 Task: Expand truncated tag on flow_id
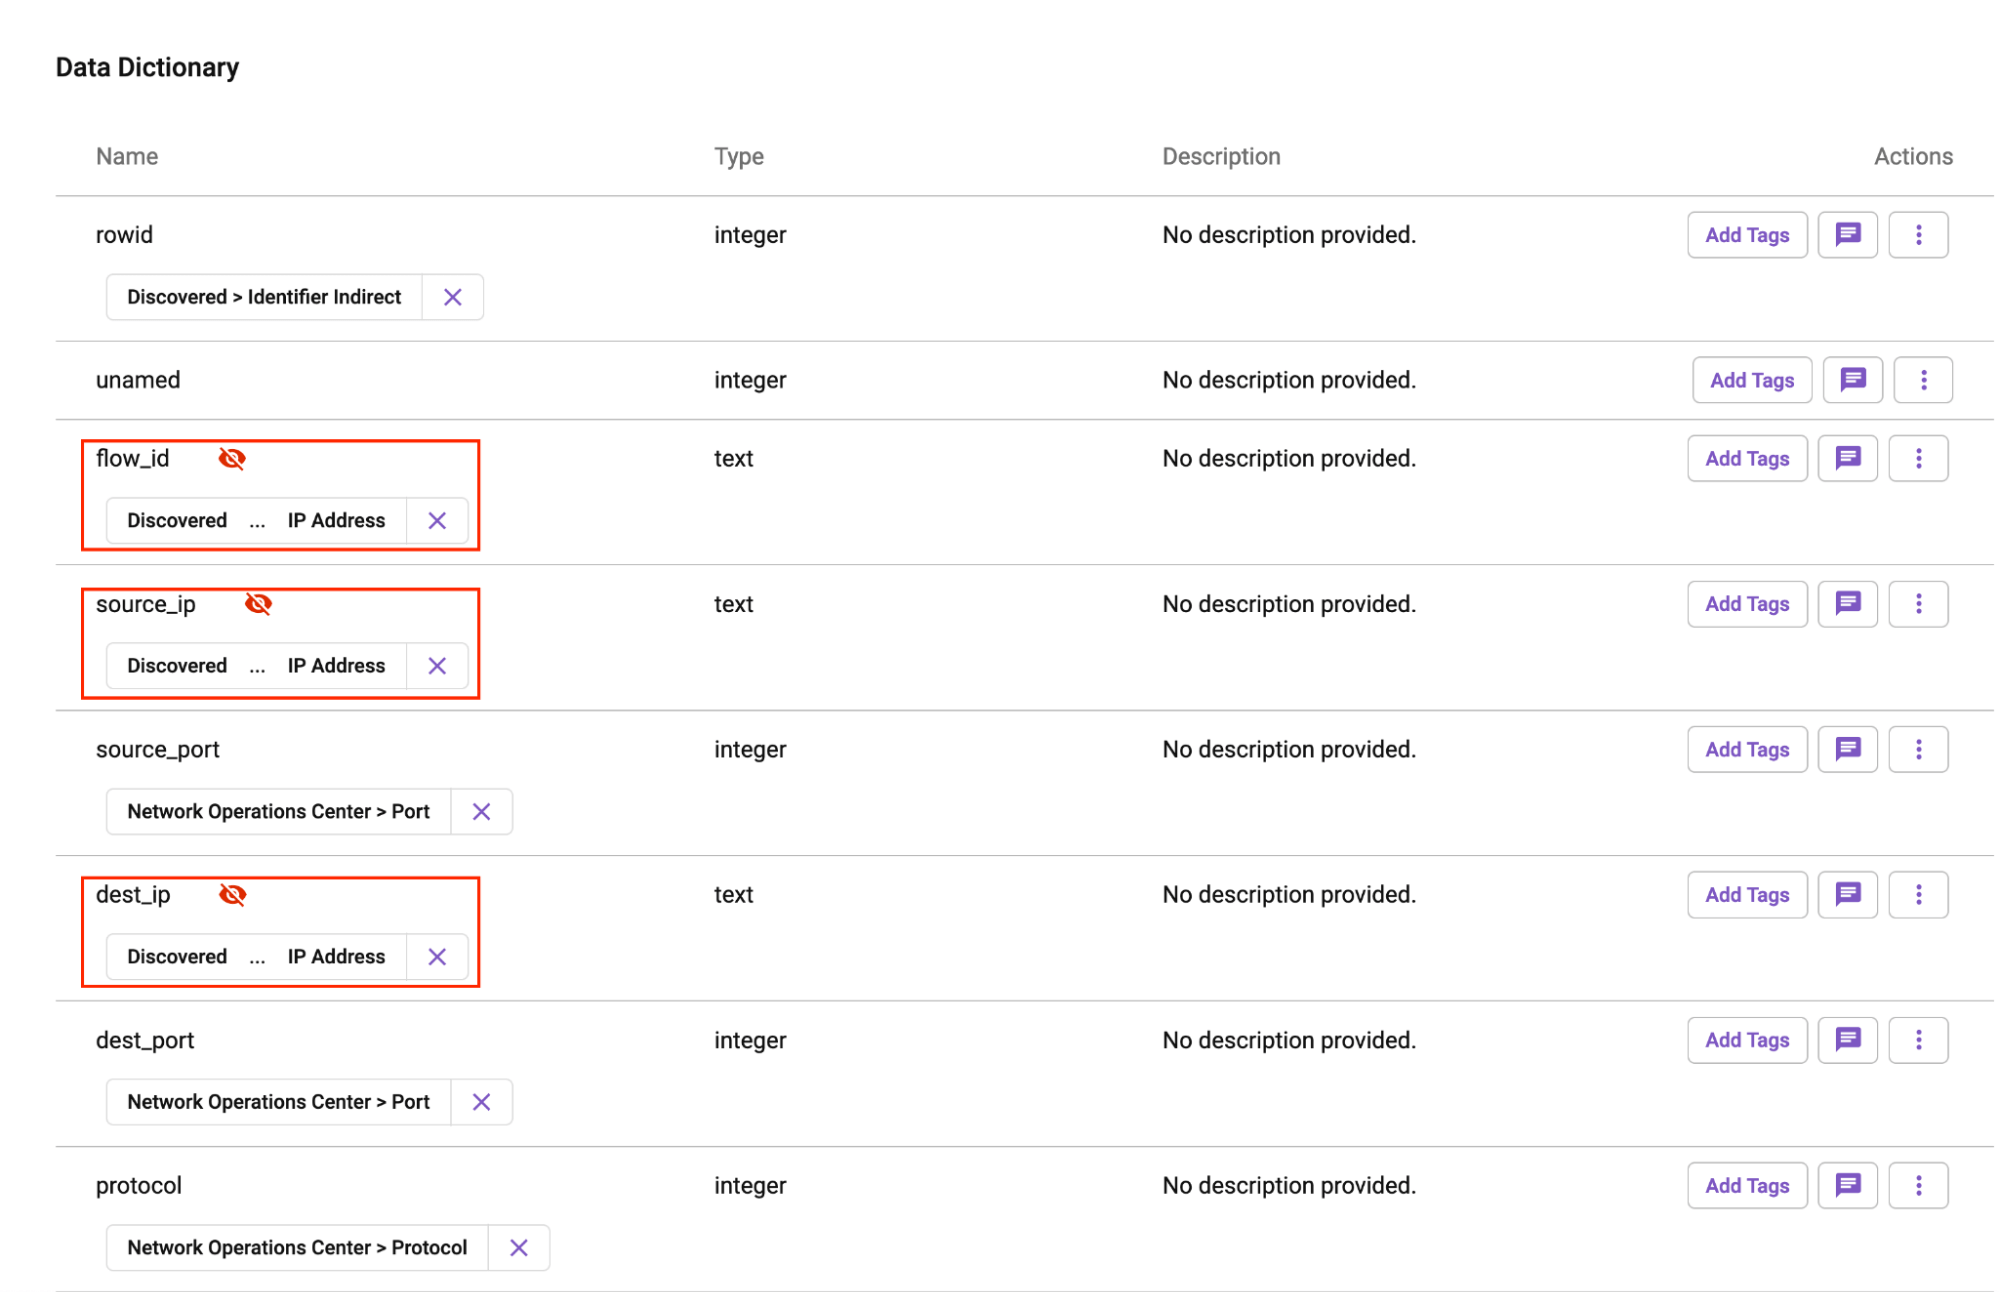(x=257, y=521)
